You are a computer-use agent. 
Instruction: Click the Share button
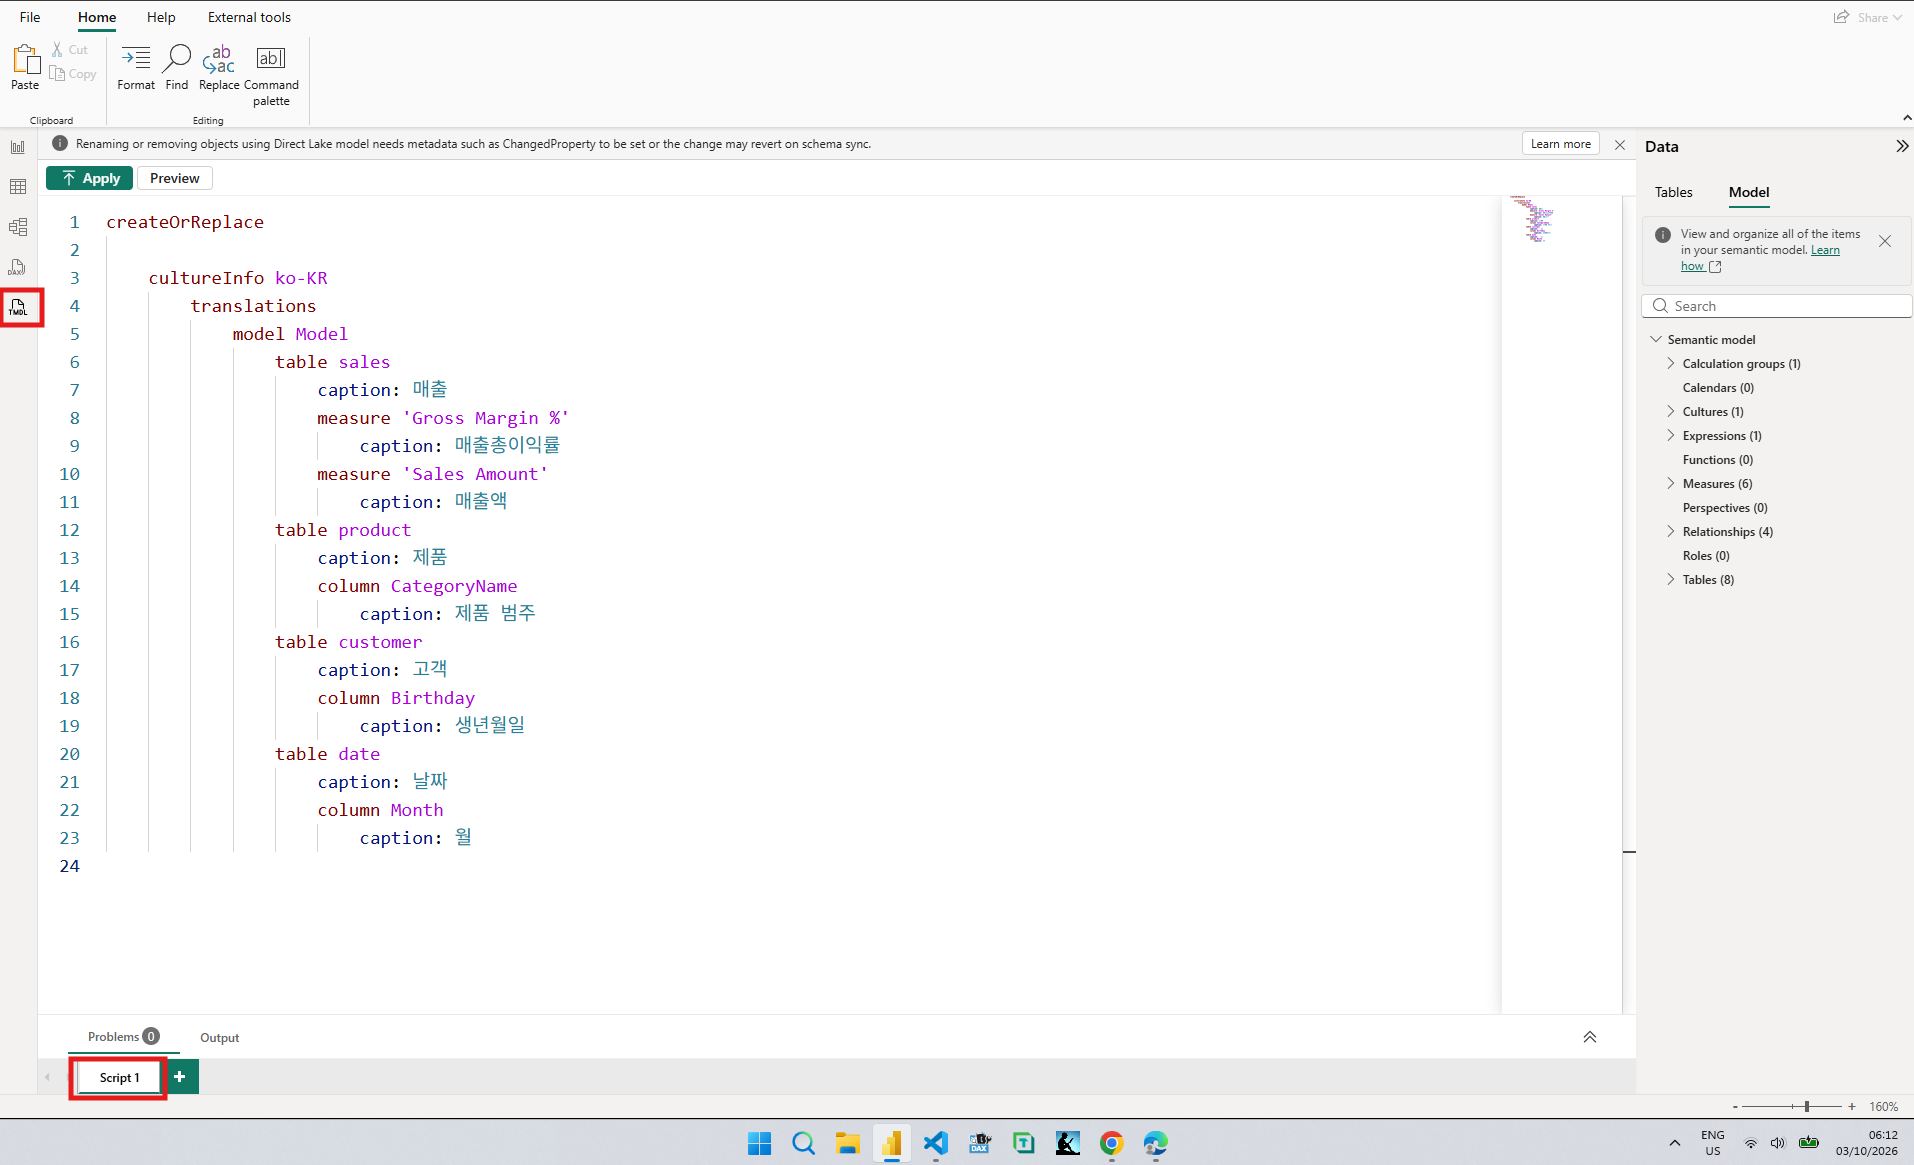pos(1867,17)
